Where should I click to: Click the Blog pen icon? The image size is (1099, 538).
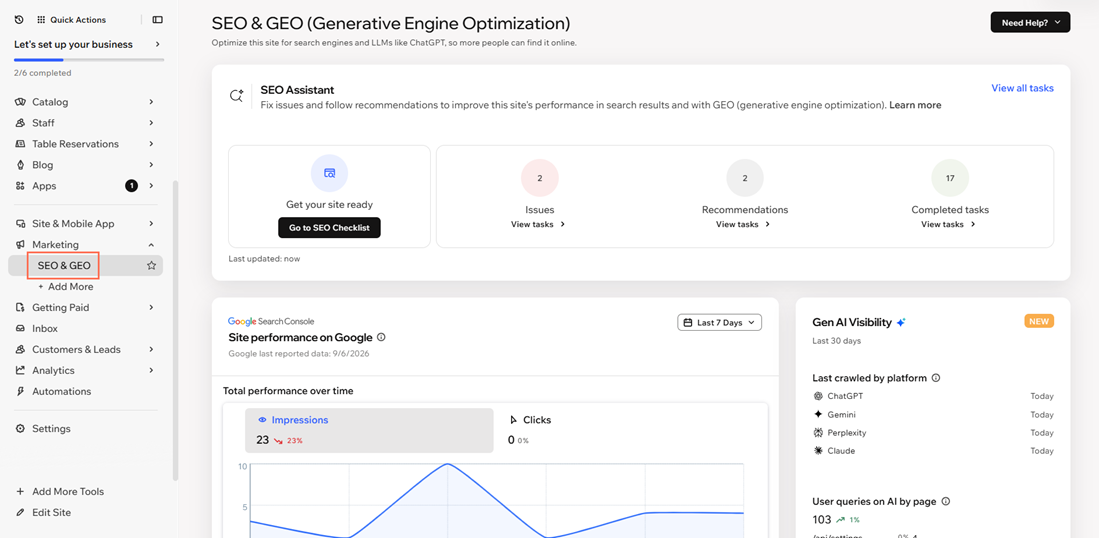pyautogui.click(x=20, y=165)
